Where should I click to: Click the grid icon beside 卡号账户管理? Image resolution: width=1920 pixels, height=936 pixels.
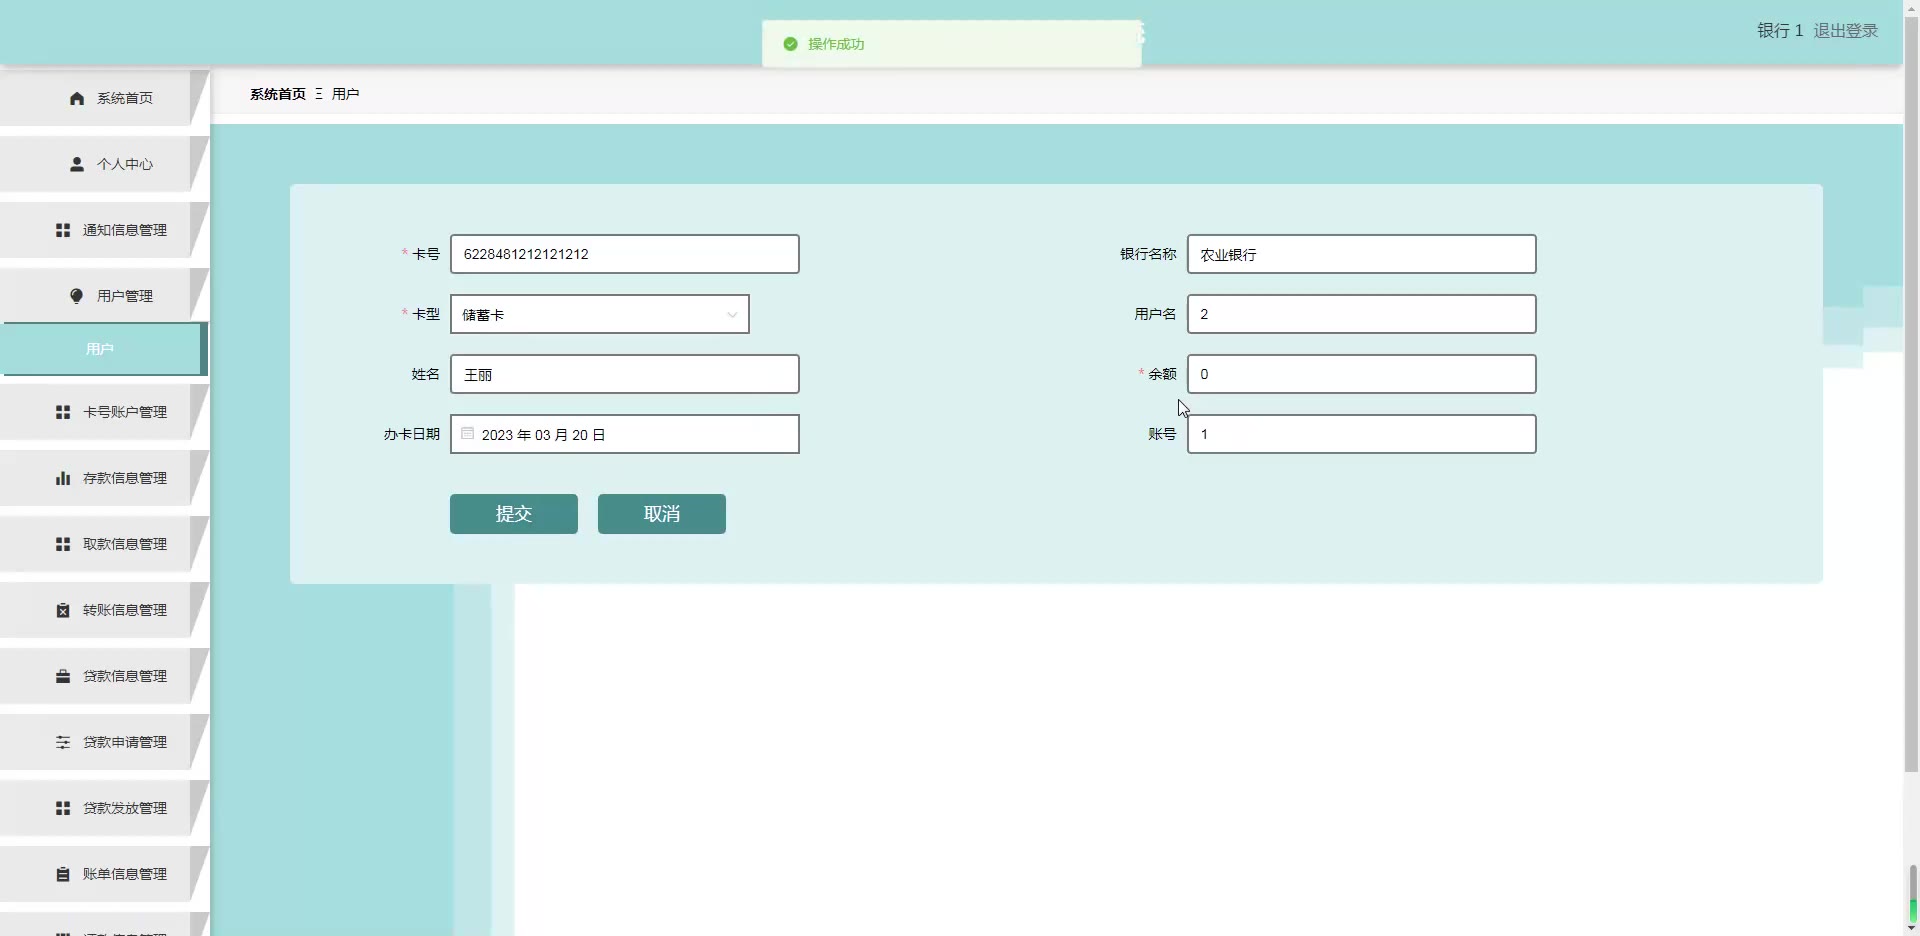tap(63, 412)
